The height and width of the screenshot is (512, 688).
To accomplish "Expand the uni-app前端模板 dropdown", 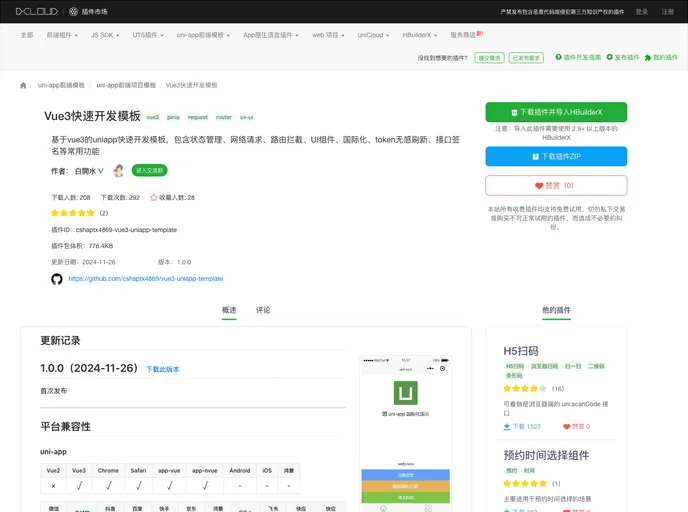I will tap(203, 35).
